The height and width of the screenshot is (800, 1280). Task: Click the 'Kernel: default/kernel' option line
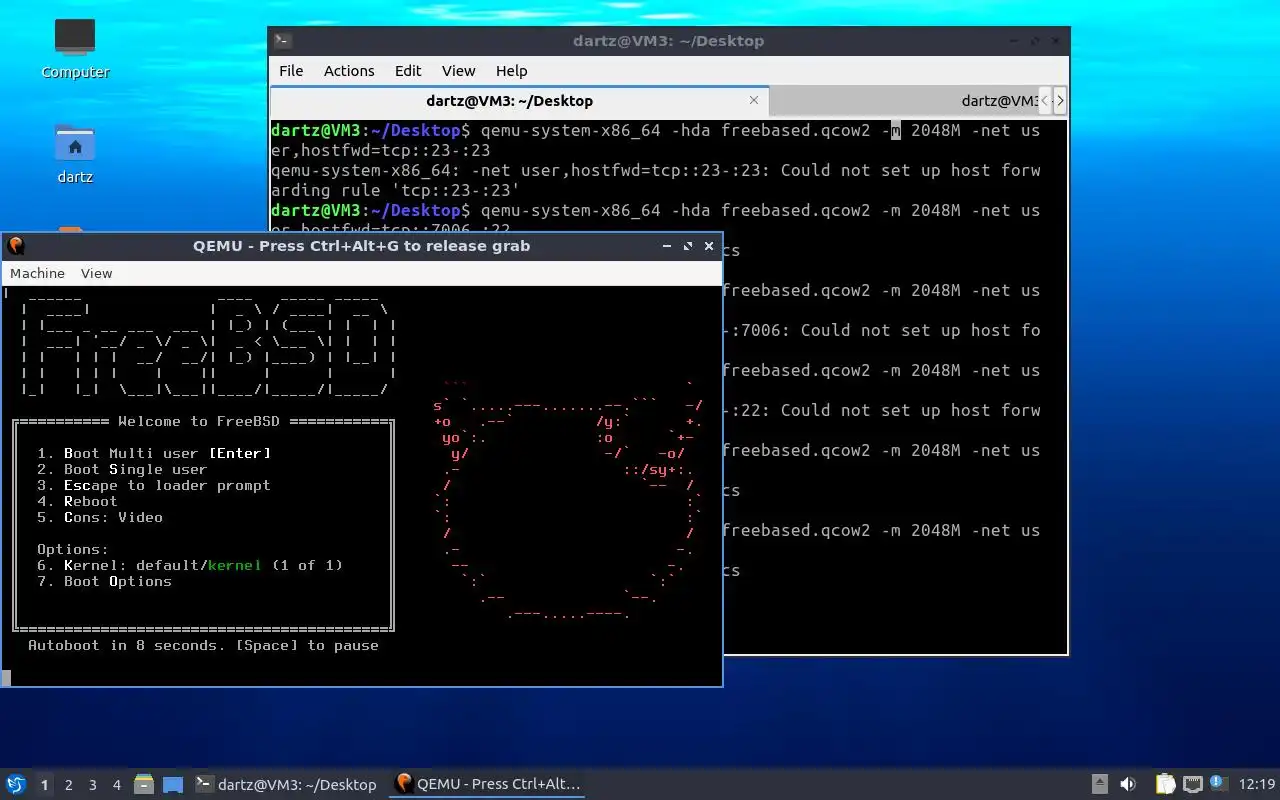190,565
